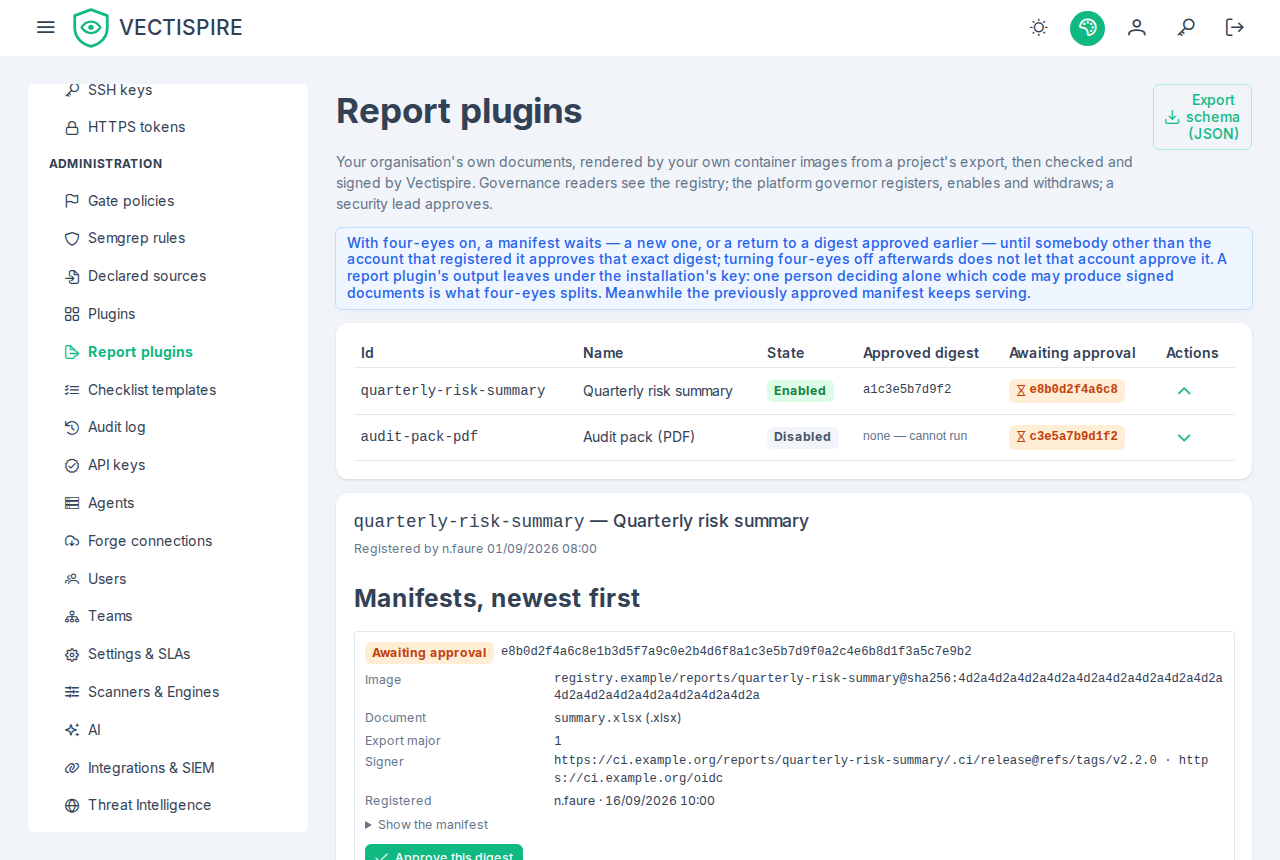The width and height of the screenshot is (1280, 860).
Task: Click the Report plugins export icon
Action: (x=72, y=352)
